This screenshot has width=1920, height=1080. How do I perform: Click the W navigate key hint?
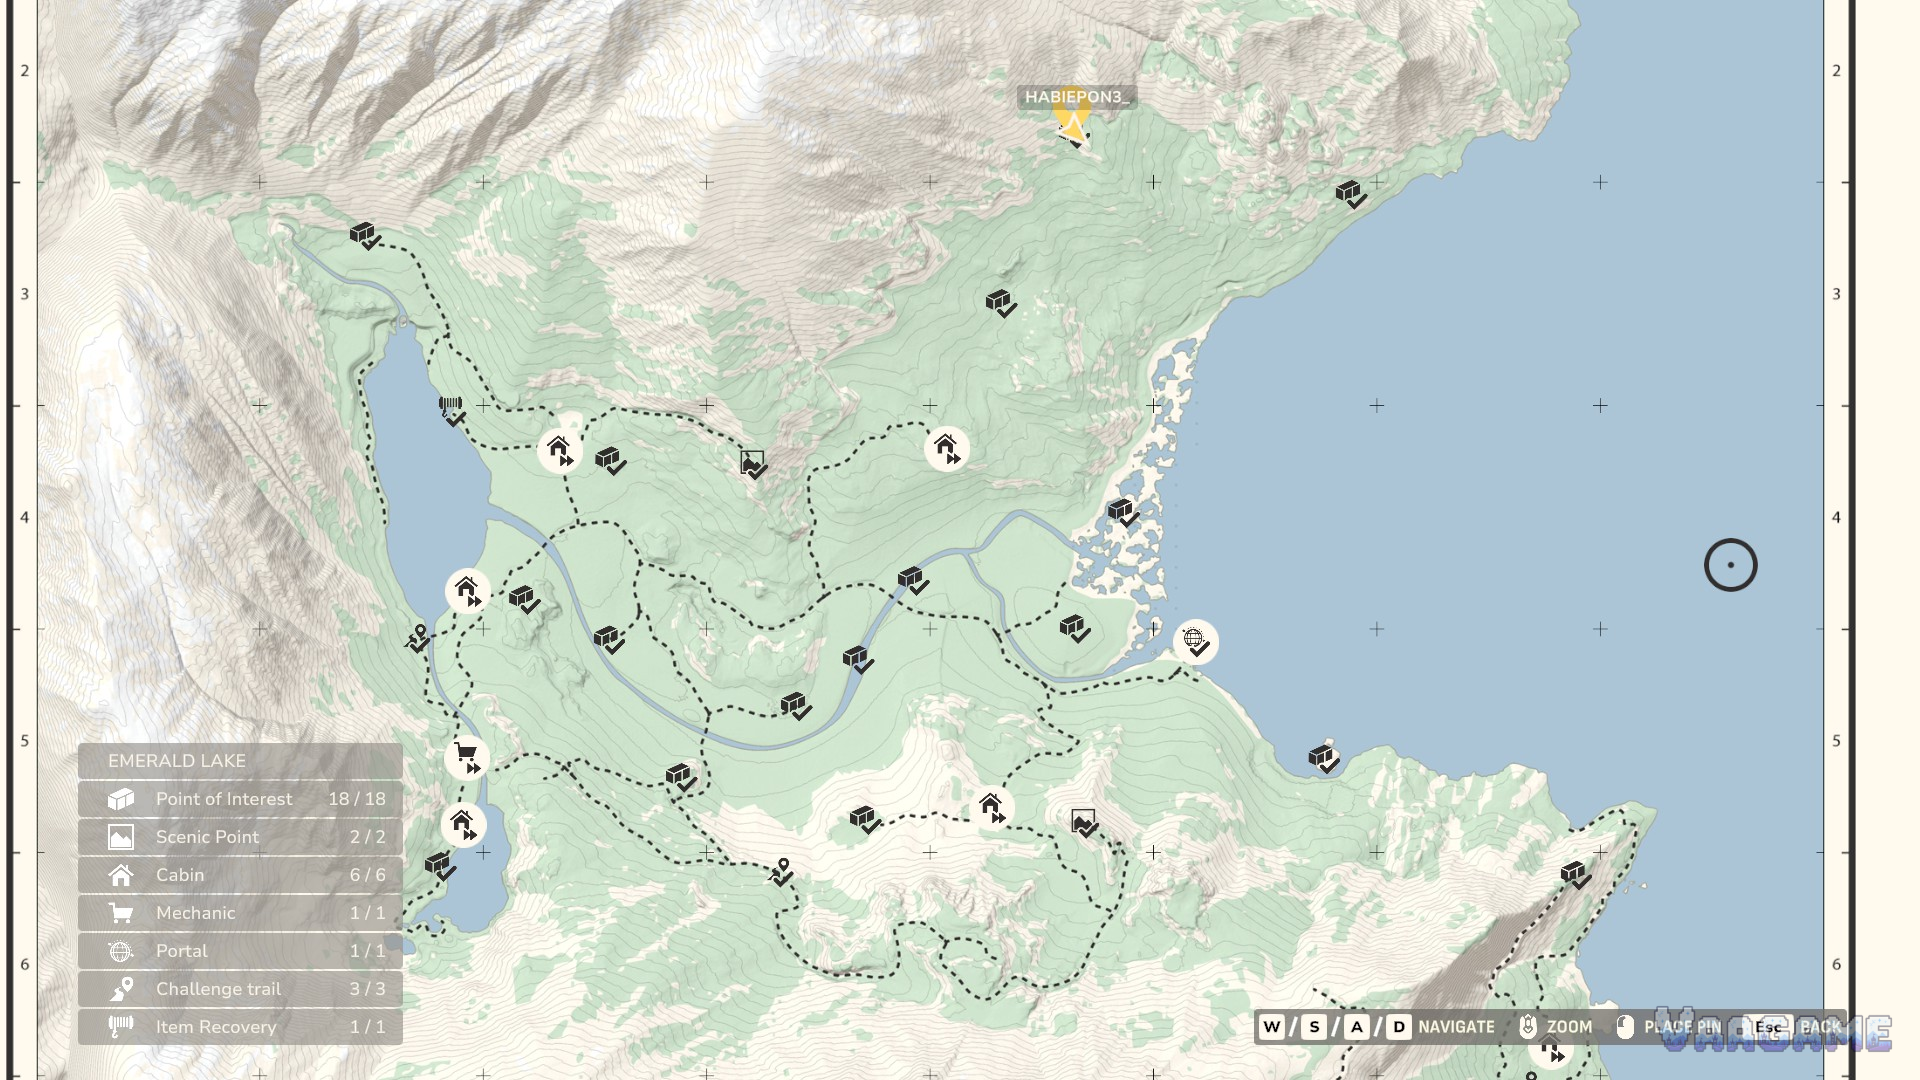click(1272, 1027)
